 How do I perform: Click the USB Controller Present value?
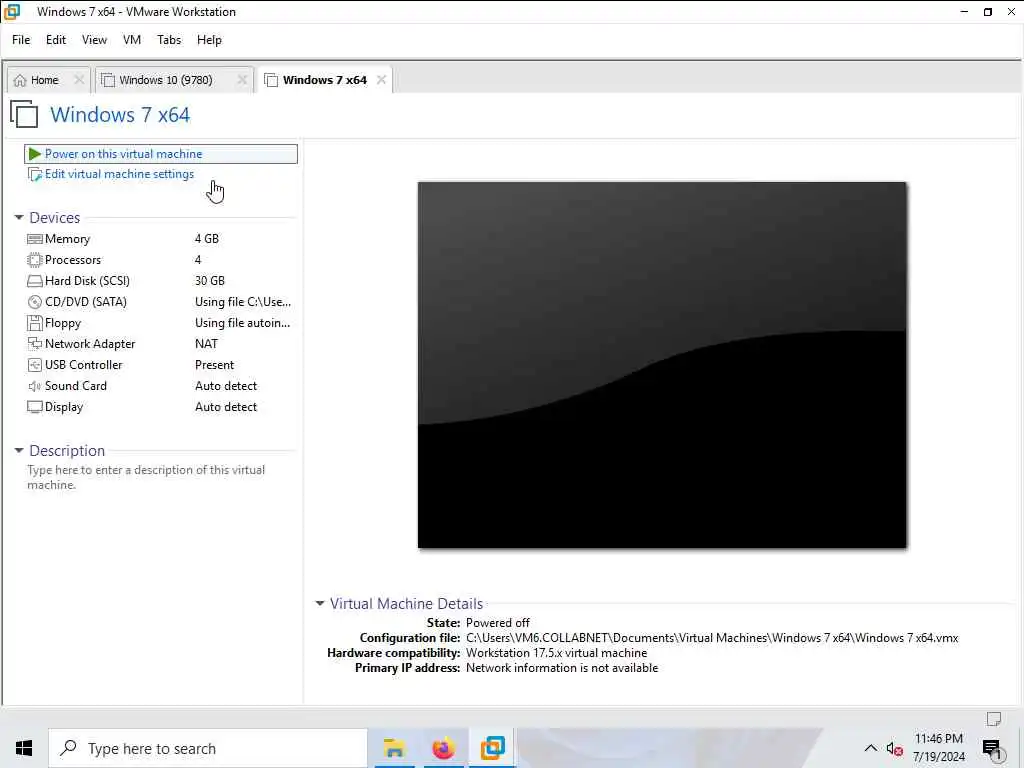click(x=214, y=365)
